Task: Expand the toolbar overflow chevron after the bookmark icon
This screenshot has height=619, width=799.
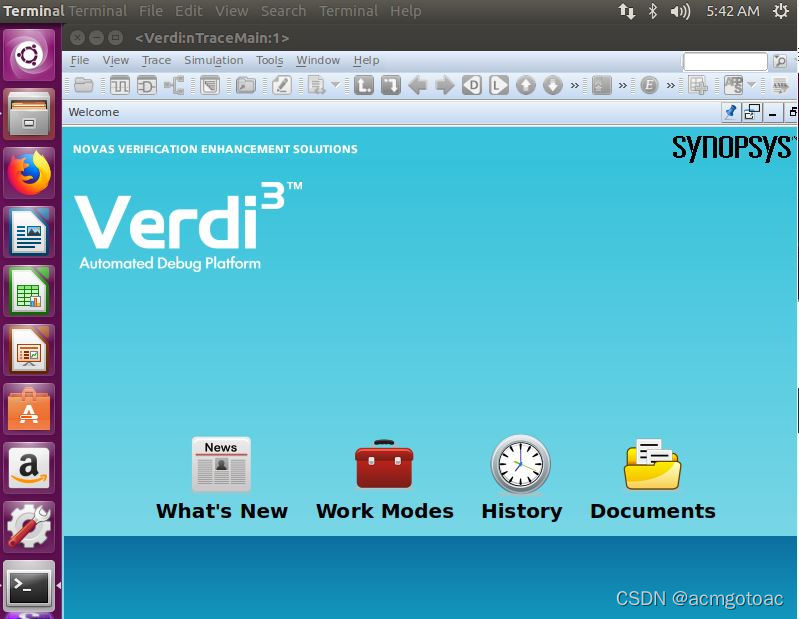Action: click(x=622, y=85)
